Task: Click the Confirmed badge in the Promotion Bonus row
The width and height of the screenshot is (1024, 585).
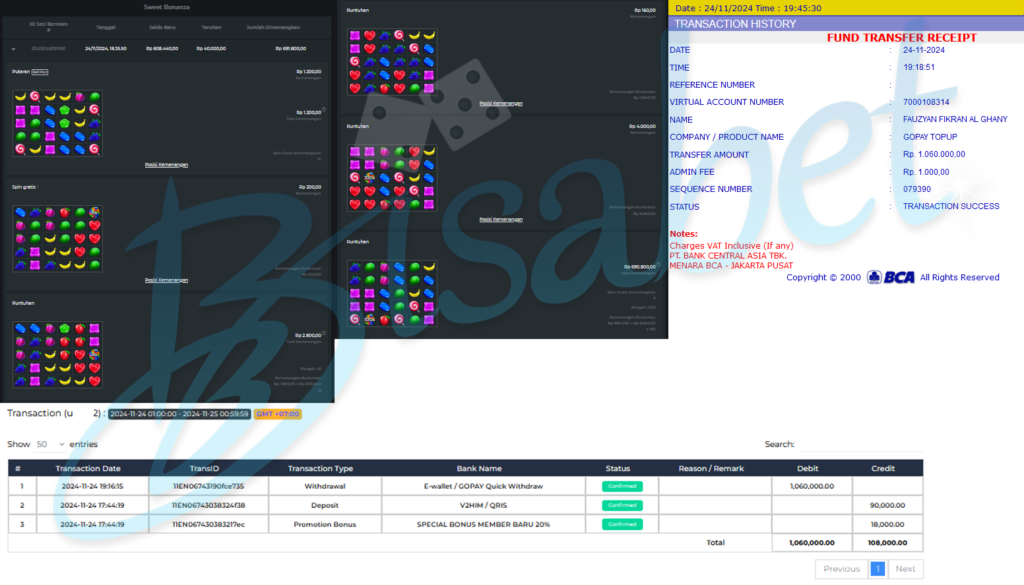Action: pos(622,524)
